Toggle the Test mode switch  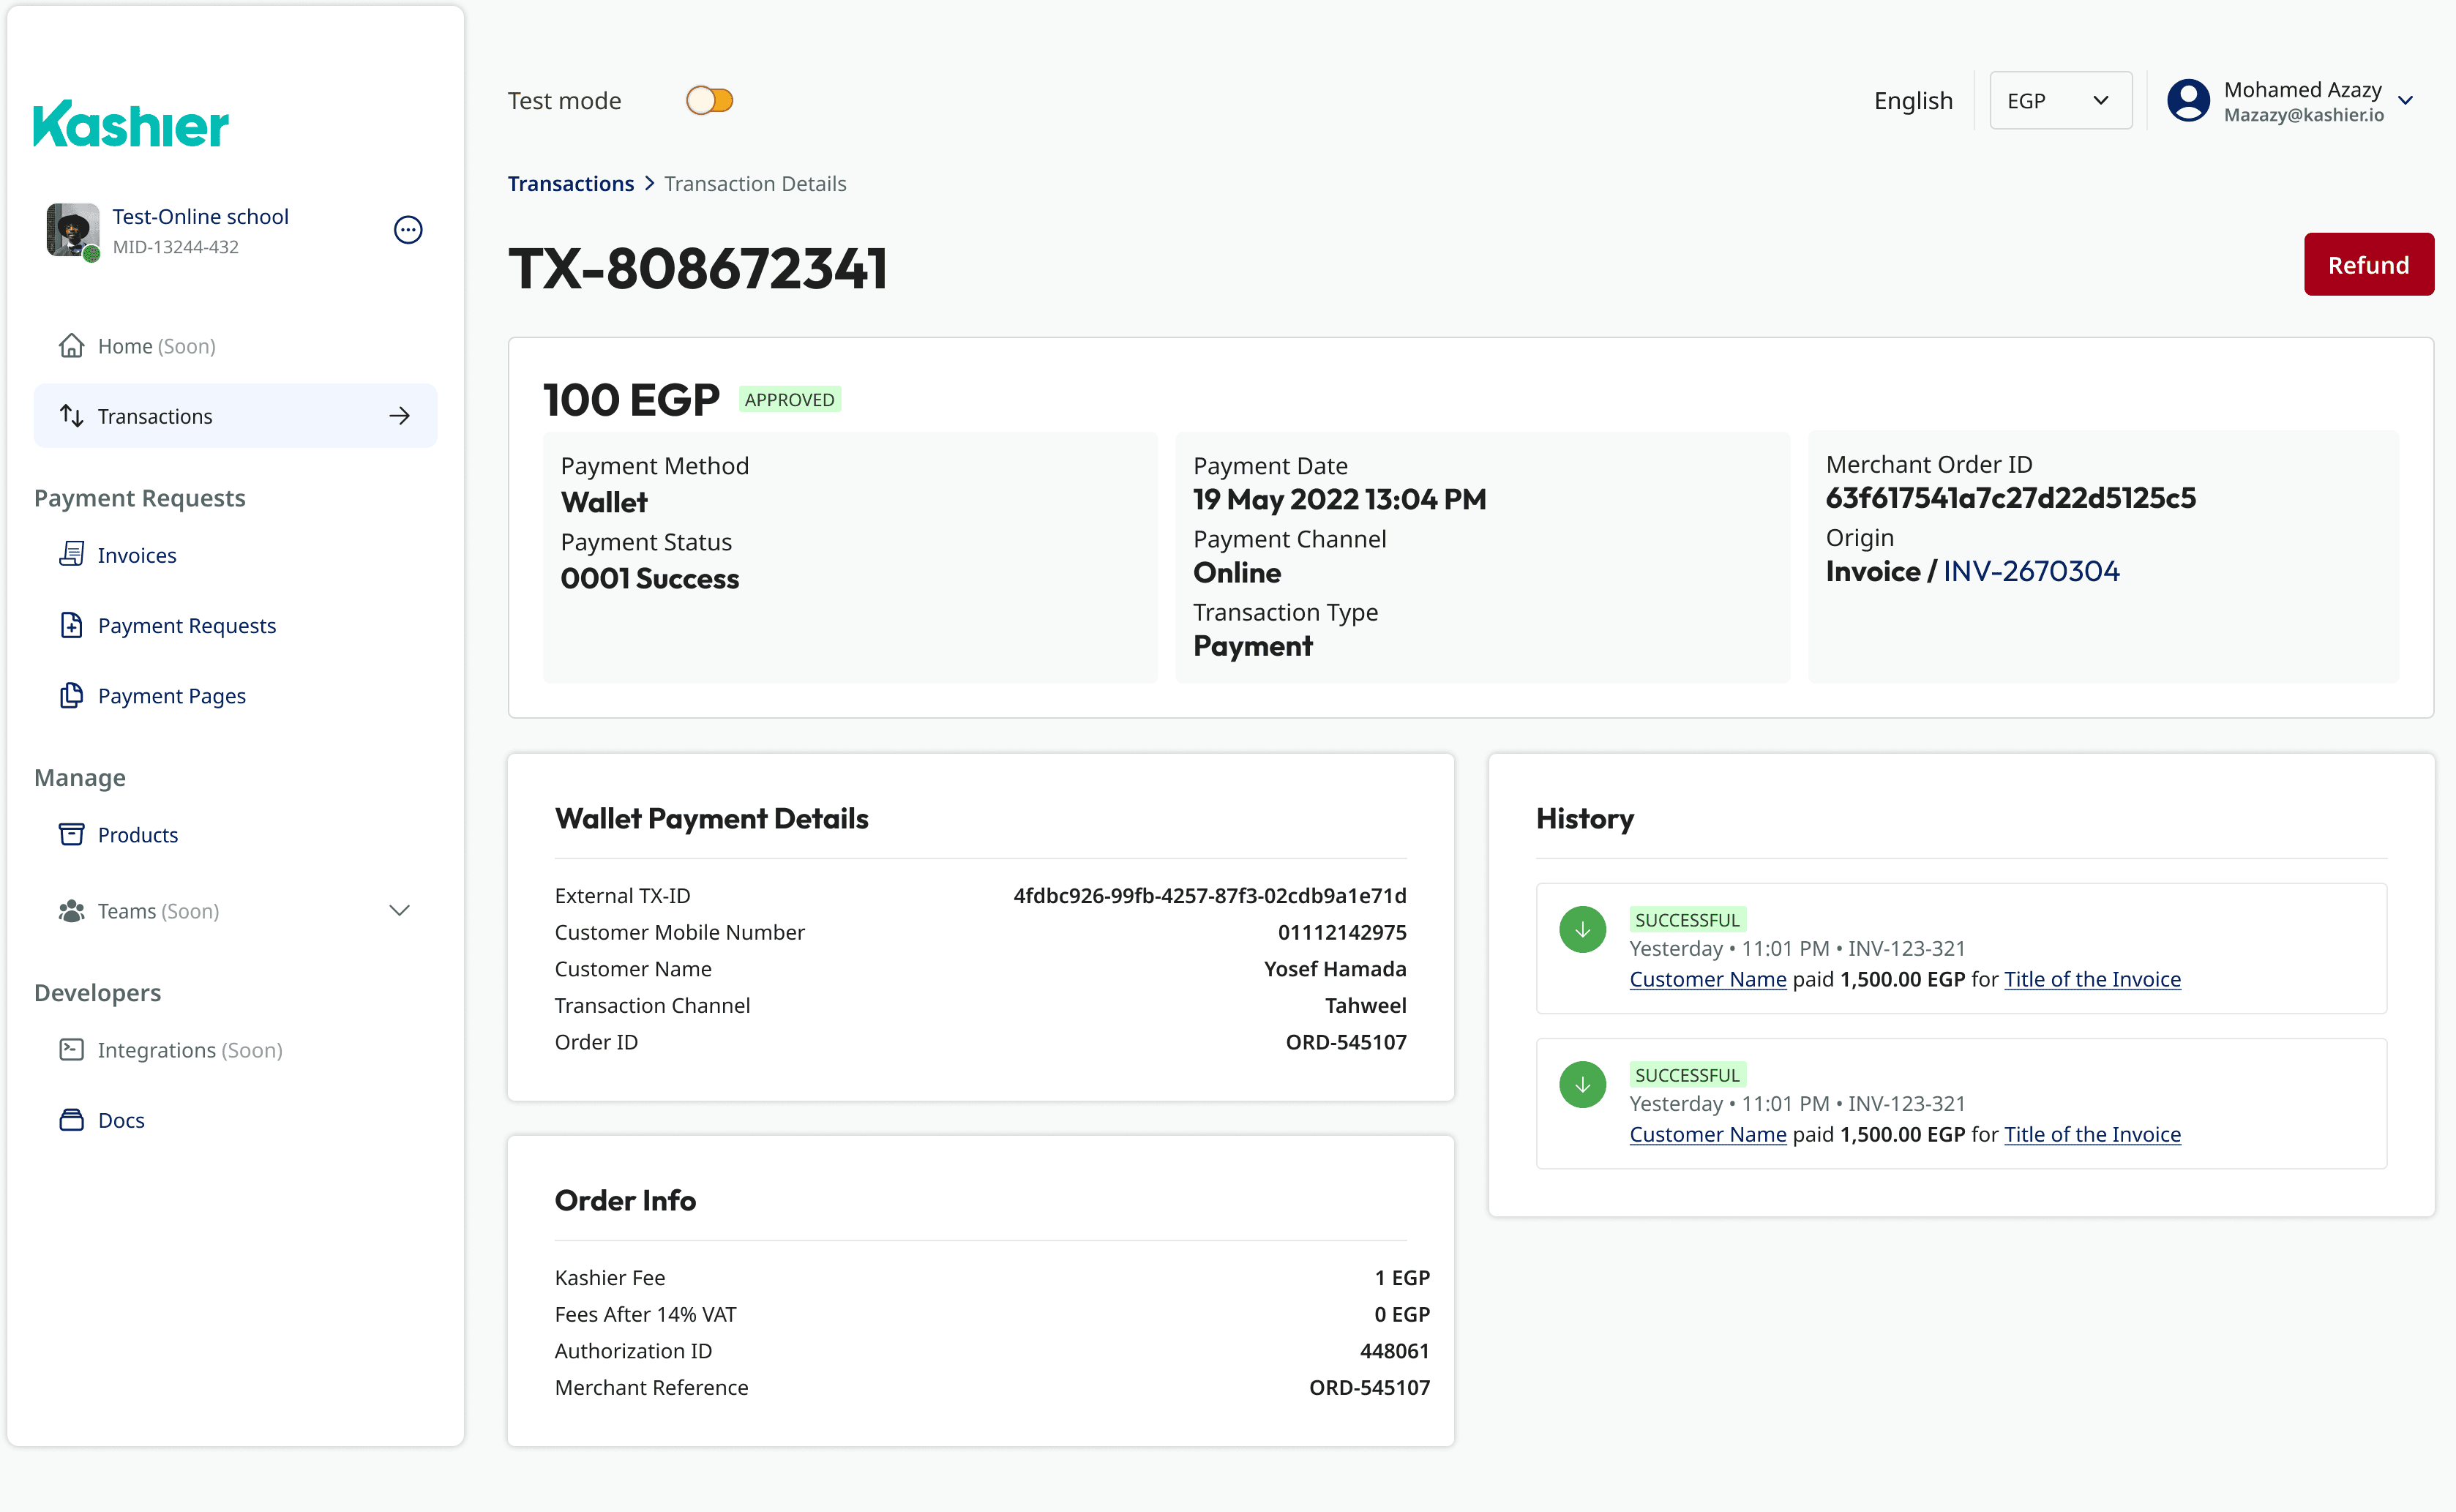pyautogui.click(x=709, y=101)
